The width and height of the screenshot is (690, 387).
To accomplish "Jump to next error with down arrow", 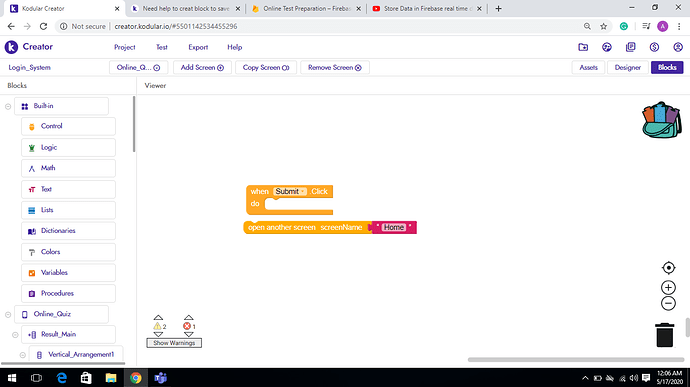I will pyautogui.click(x=189, y=334).
